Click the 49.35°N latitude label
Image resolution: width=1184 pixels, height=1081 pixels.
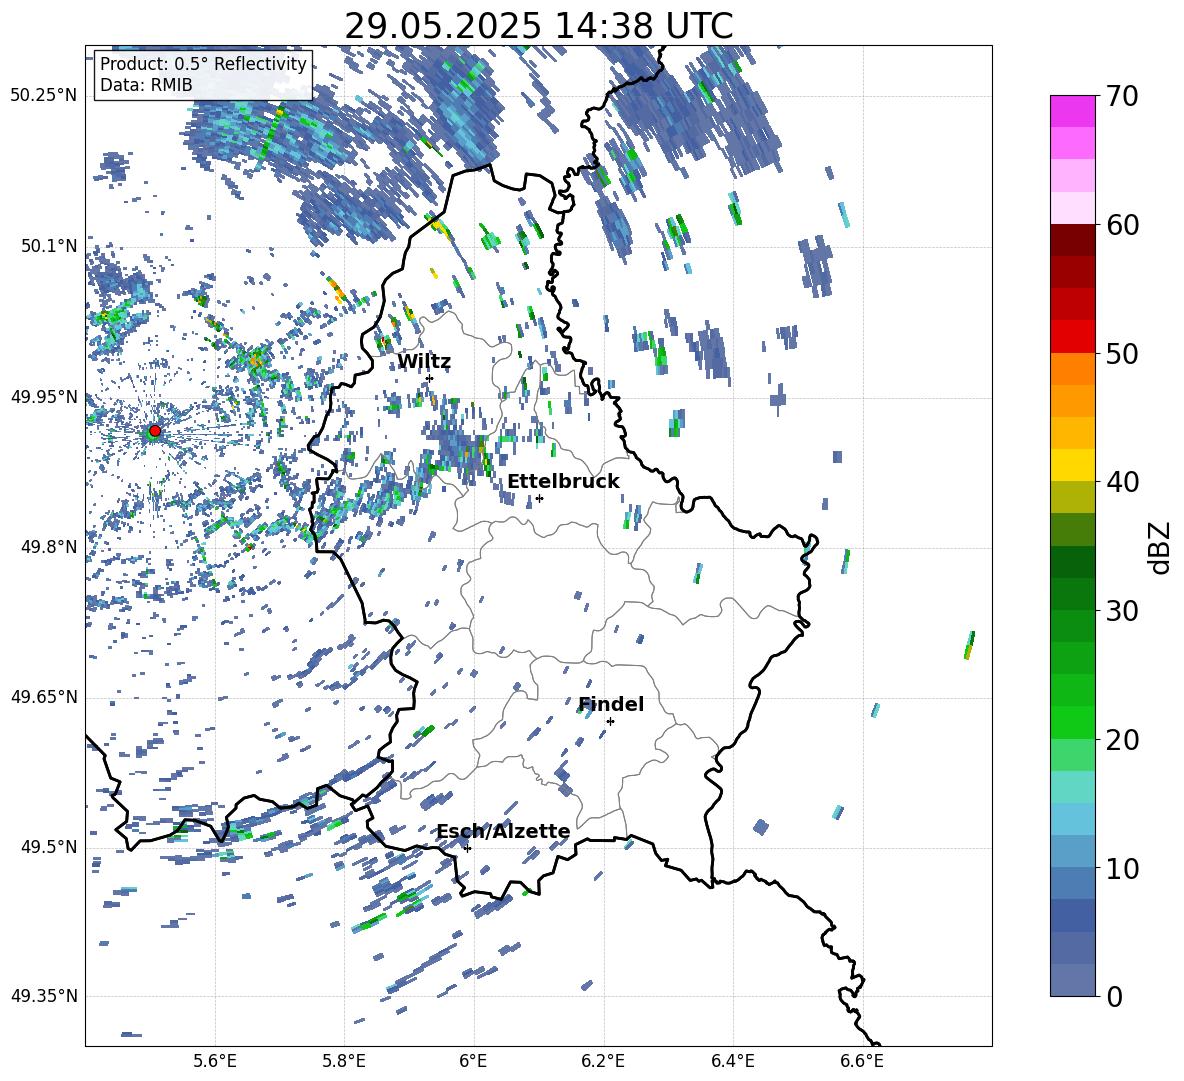point(44,996)
